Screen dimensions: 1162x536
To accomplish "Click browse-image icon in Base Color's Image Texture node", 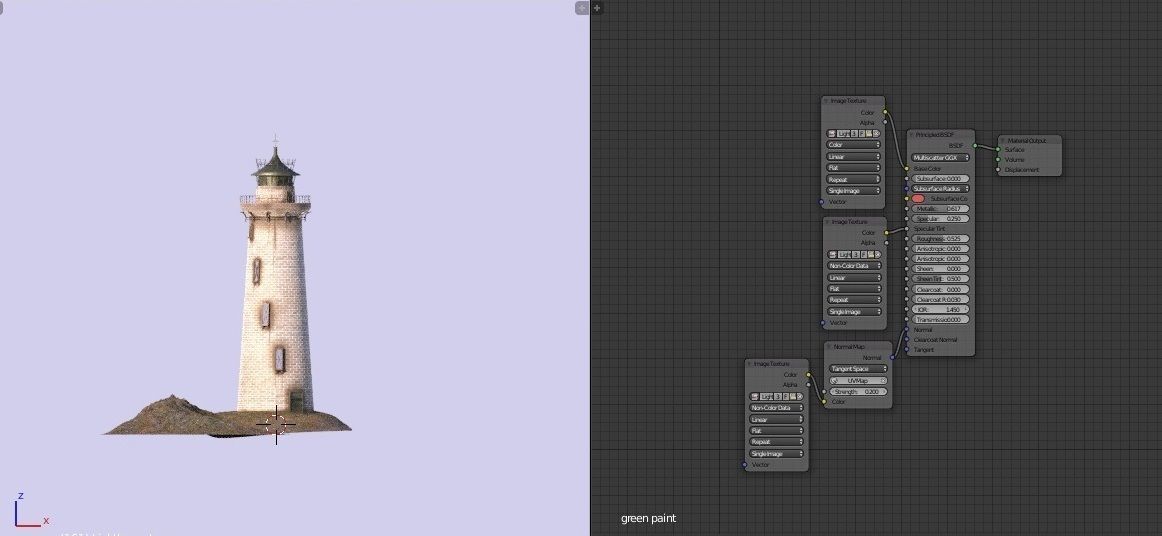I will [x=831, y=133].
